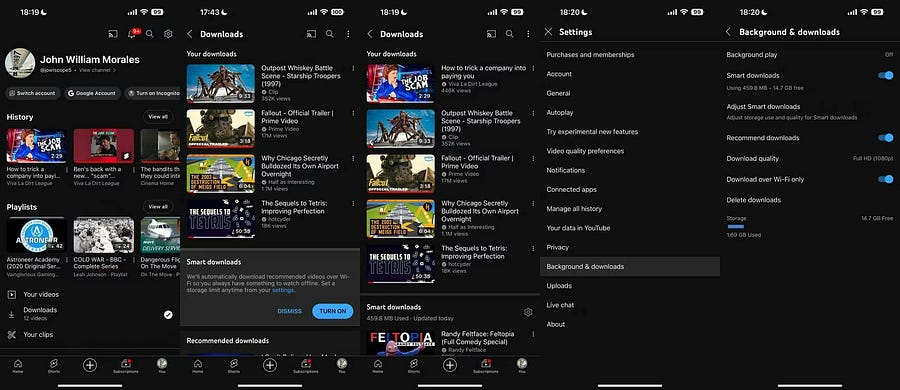Open the View channel chevron under John William Morales
The width and height of the screenshot is (900, 390).
tap(114, 70)
